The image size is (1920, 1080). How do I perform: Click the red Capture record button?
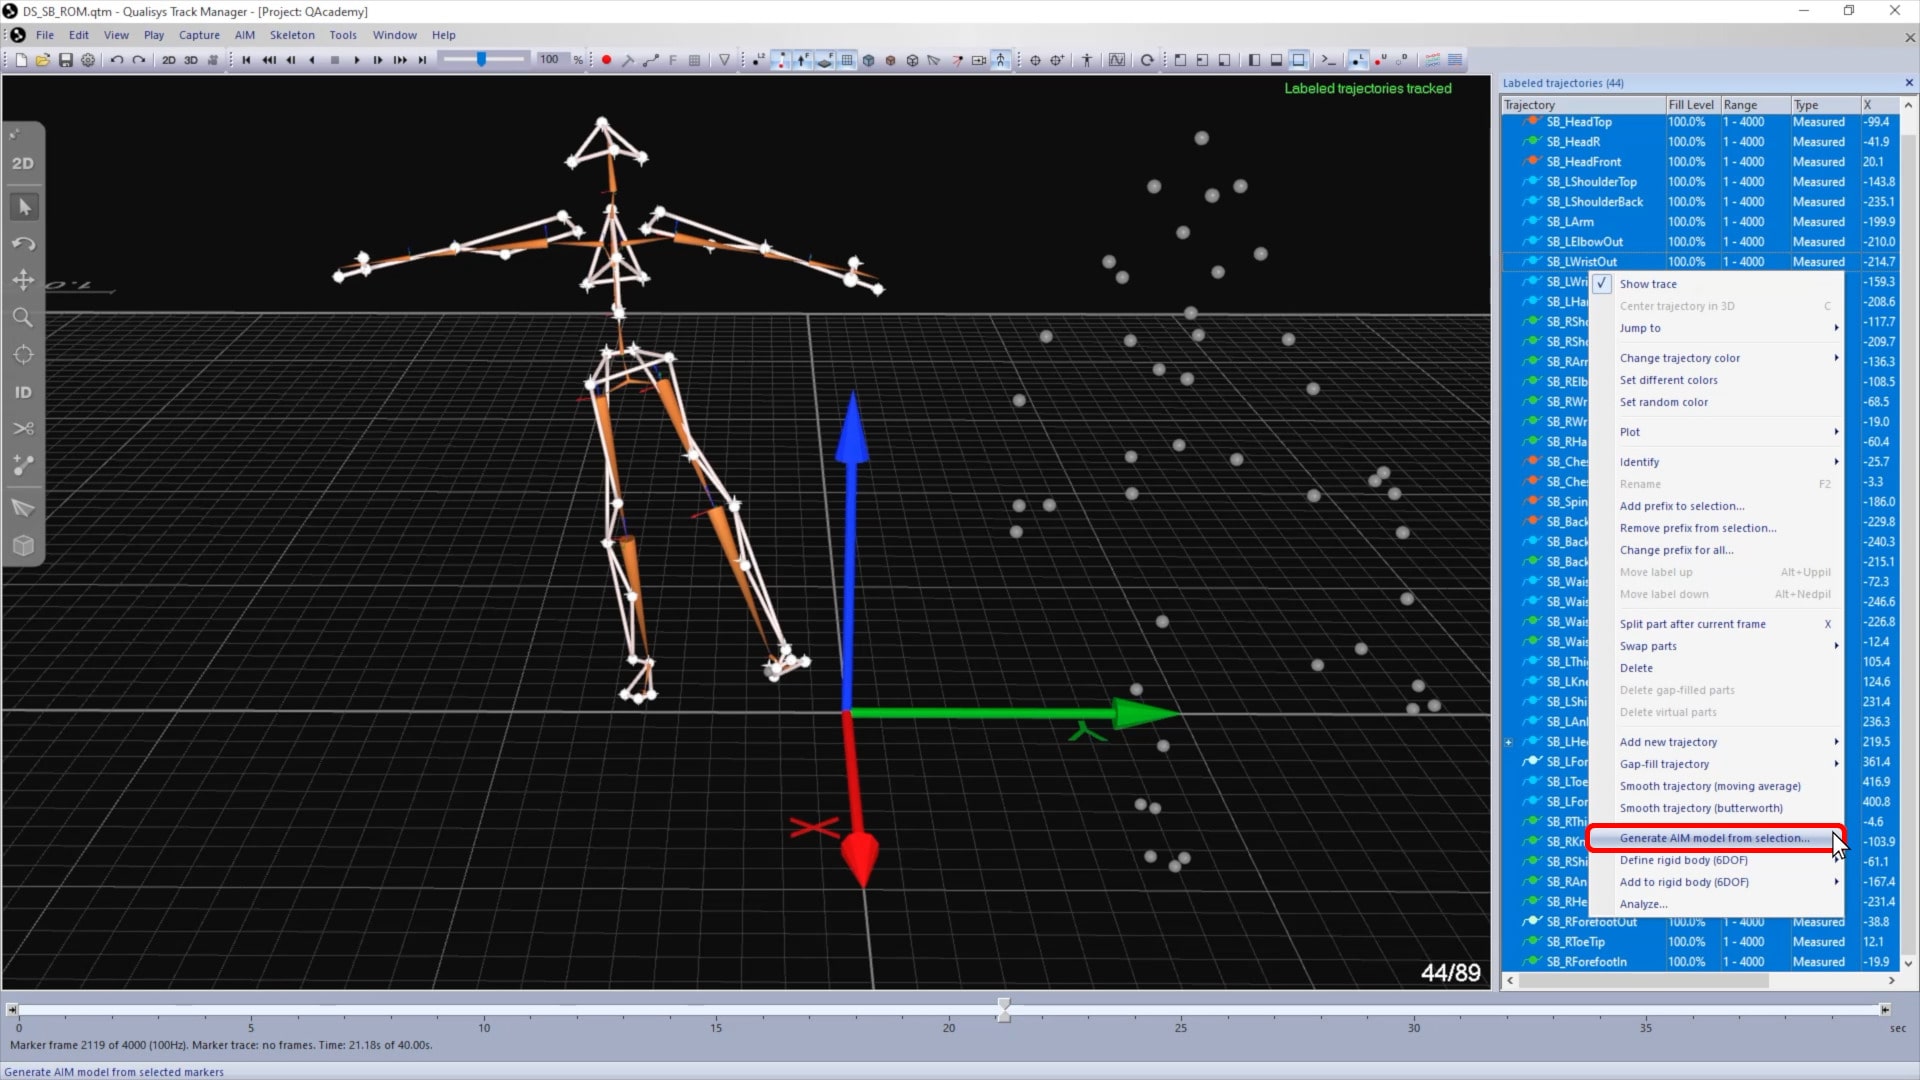606,60
